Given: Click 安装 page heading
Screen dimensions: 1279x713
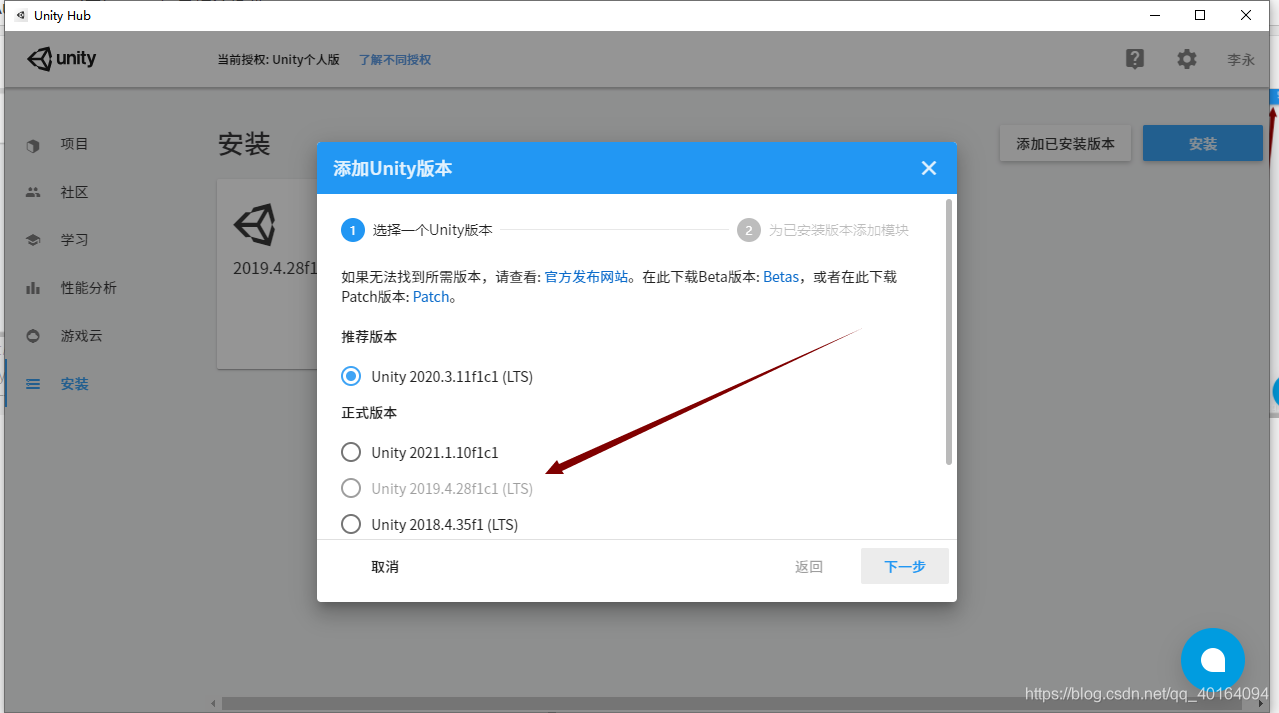Looking at the screenshot, I should point(244,144).
